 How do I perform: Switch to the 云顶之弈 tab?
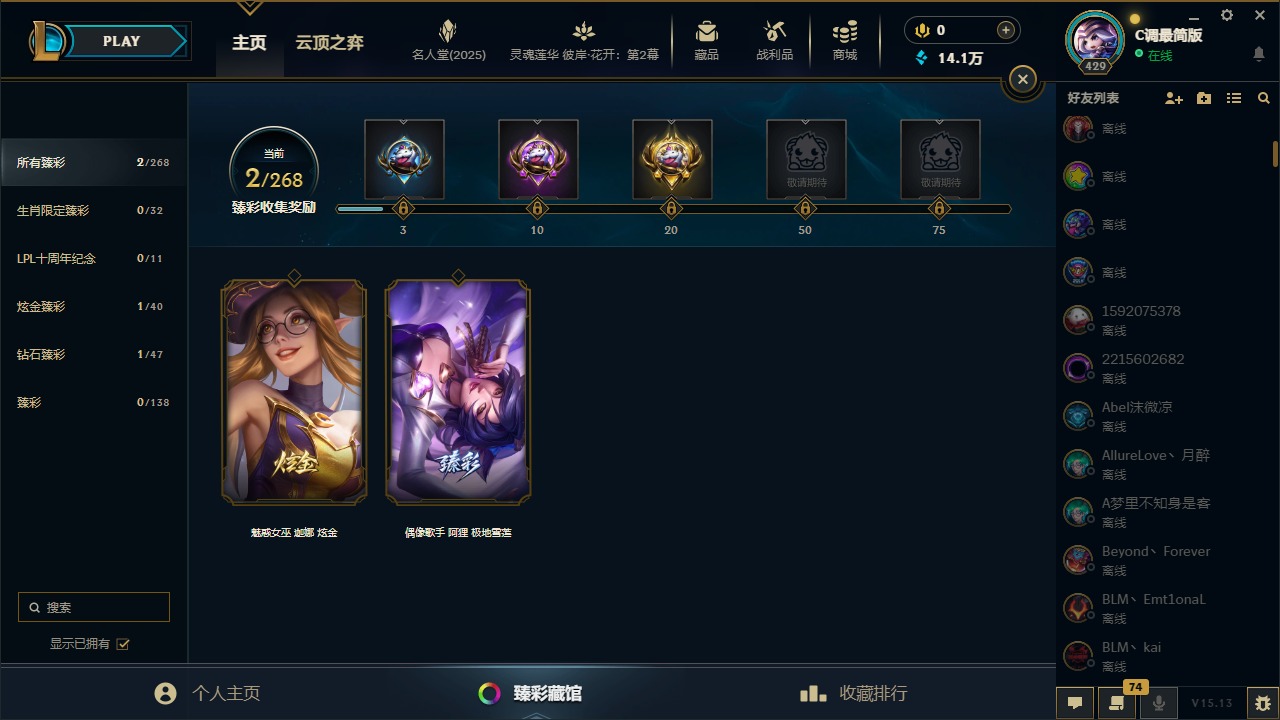[x=329, y=42]
